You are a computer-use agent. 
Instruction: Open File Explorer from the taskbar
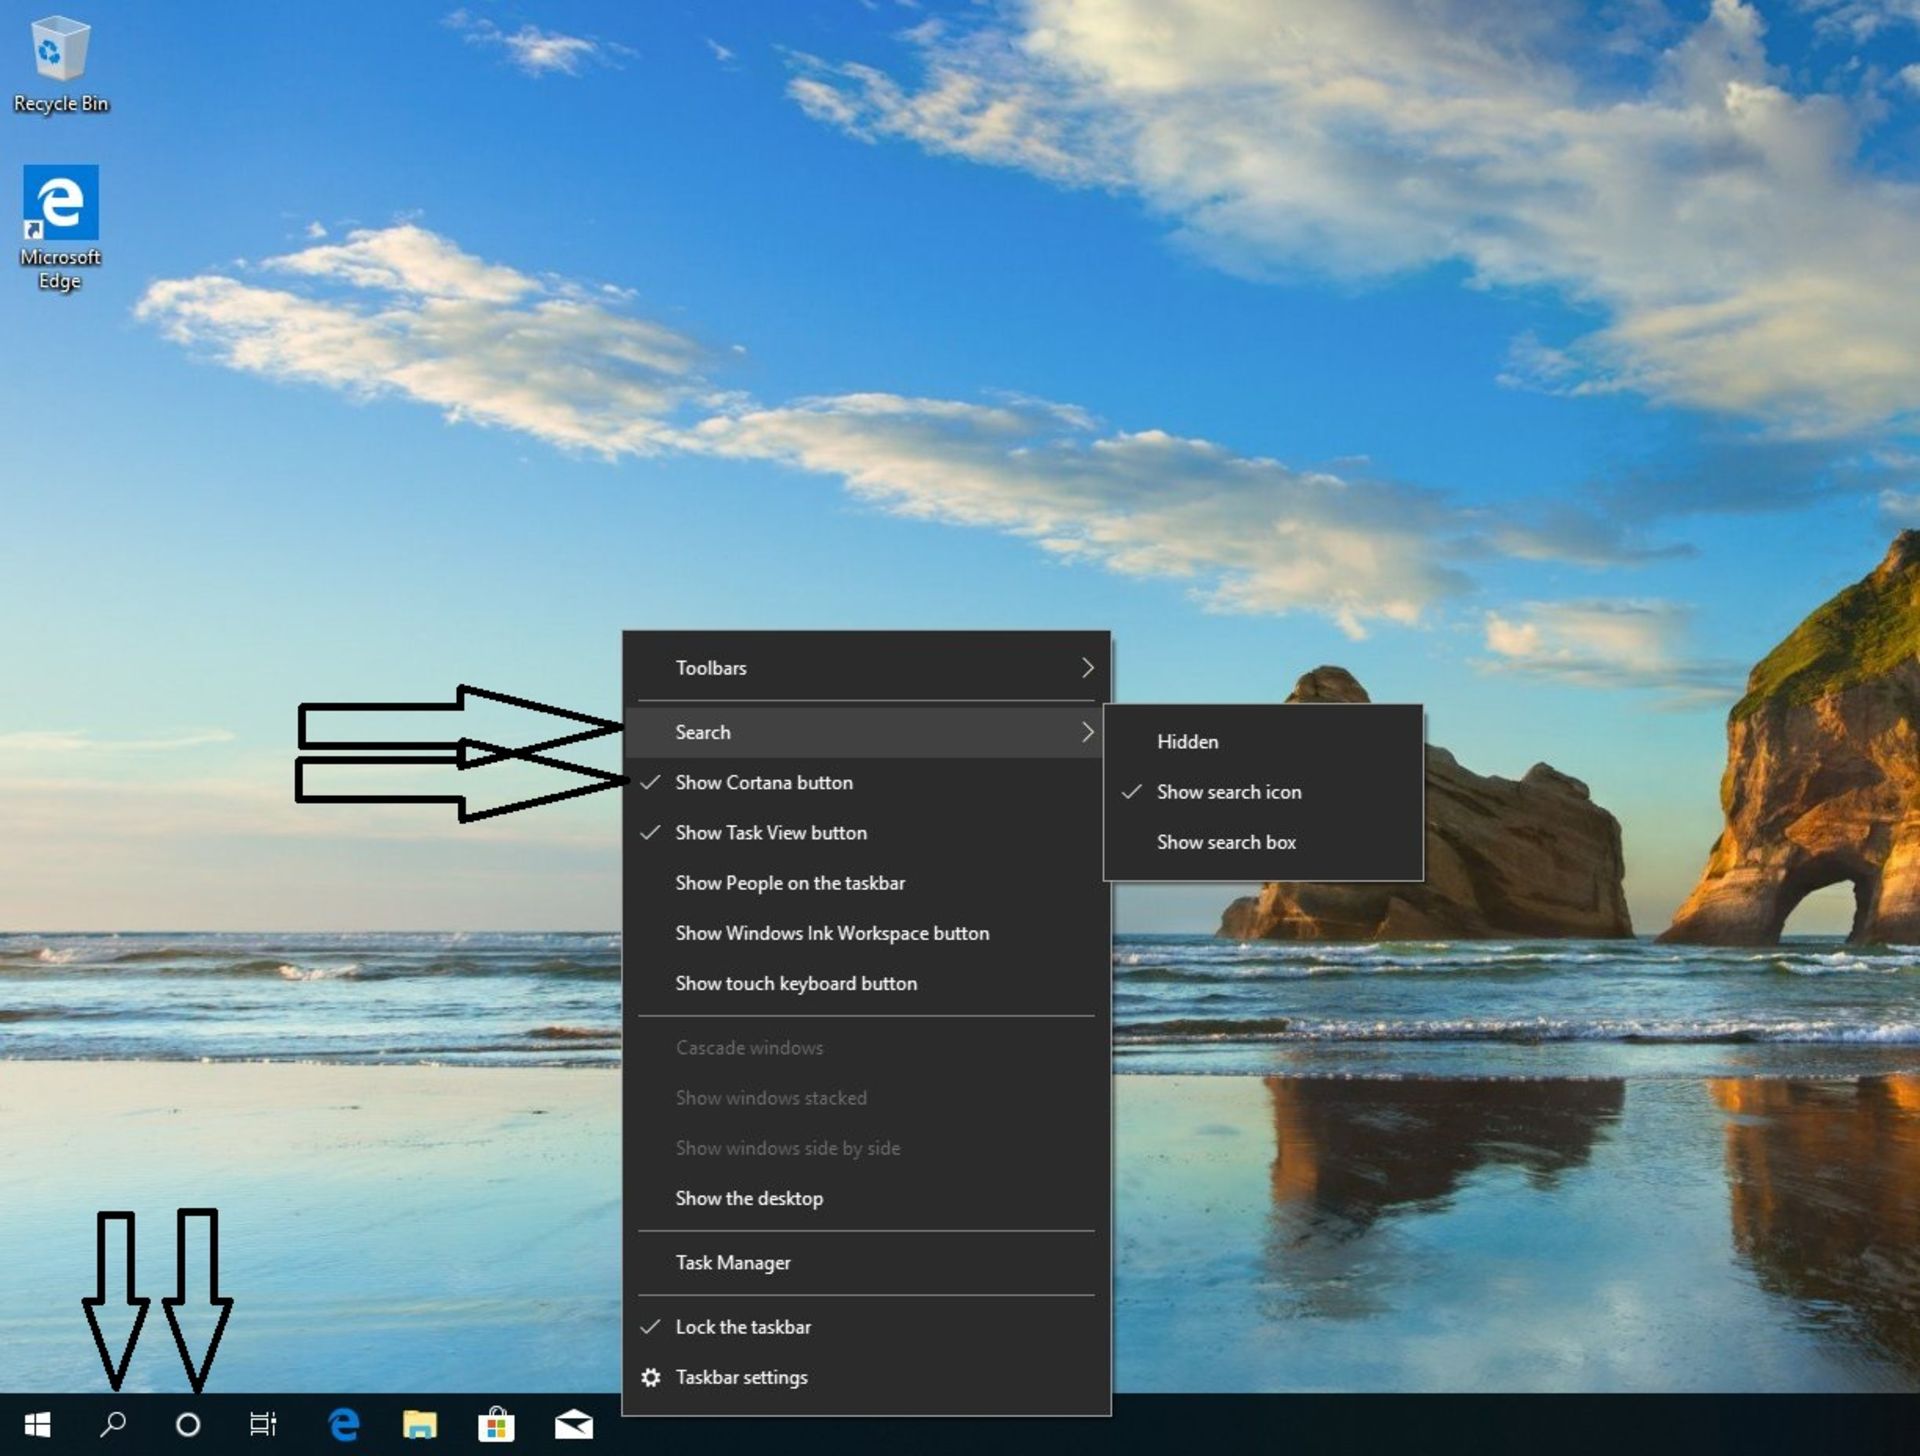pyautogui.click(x=418, y=1424)
